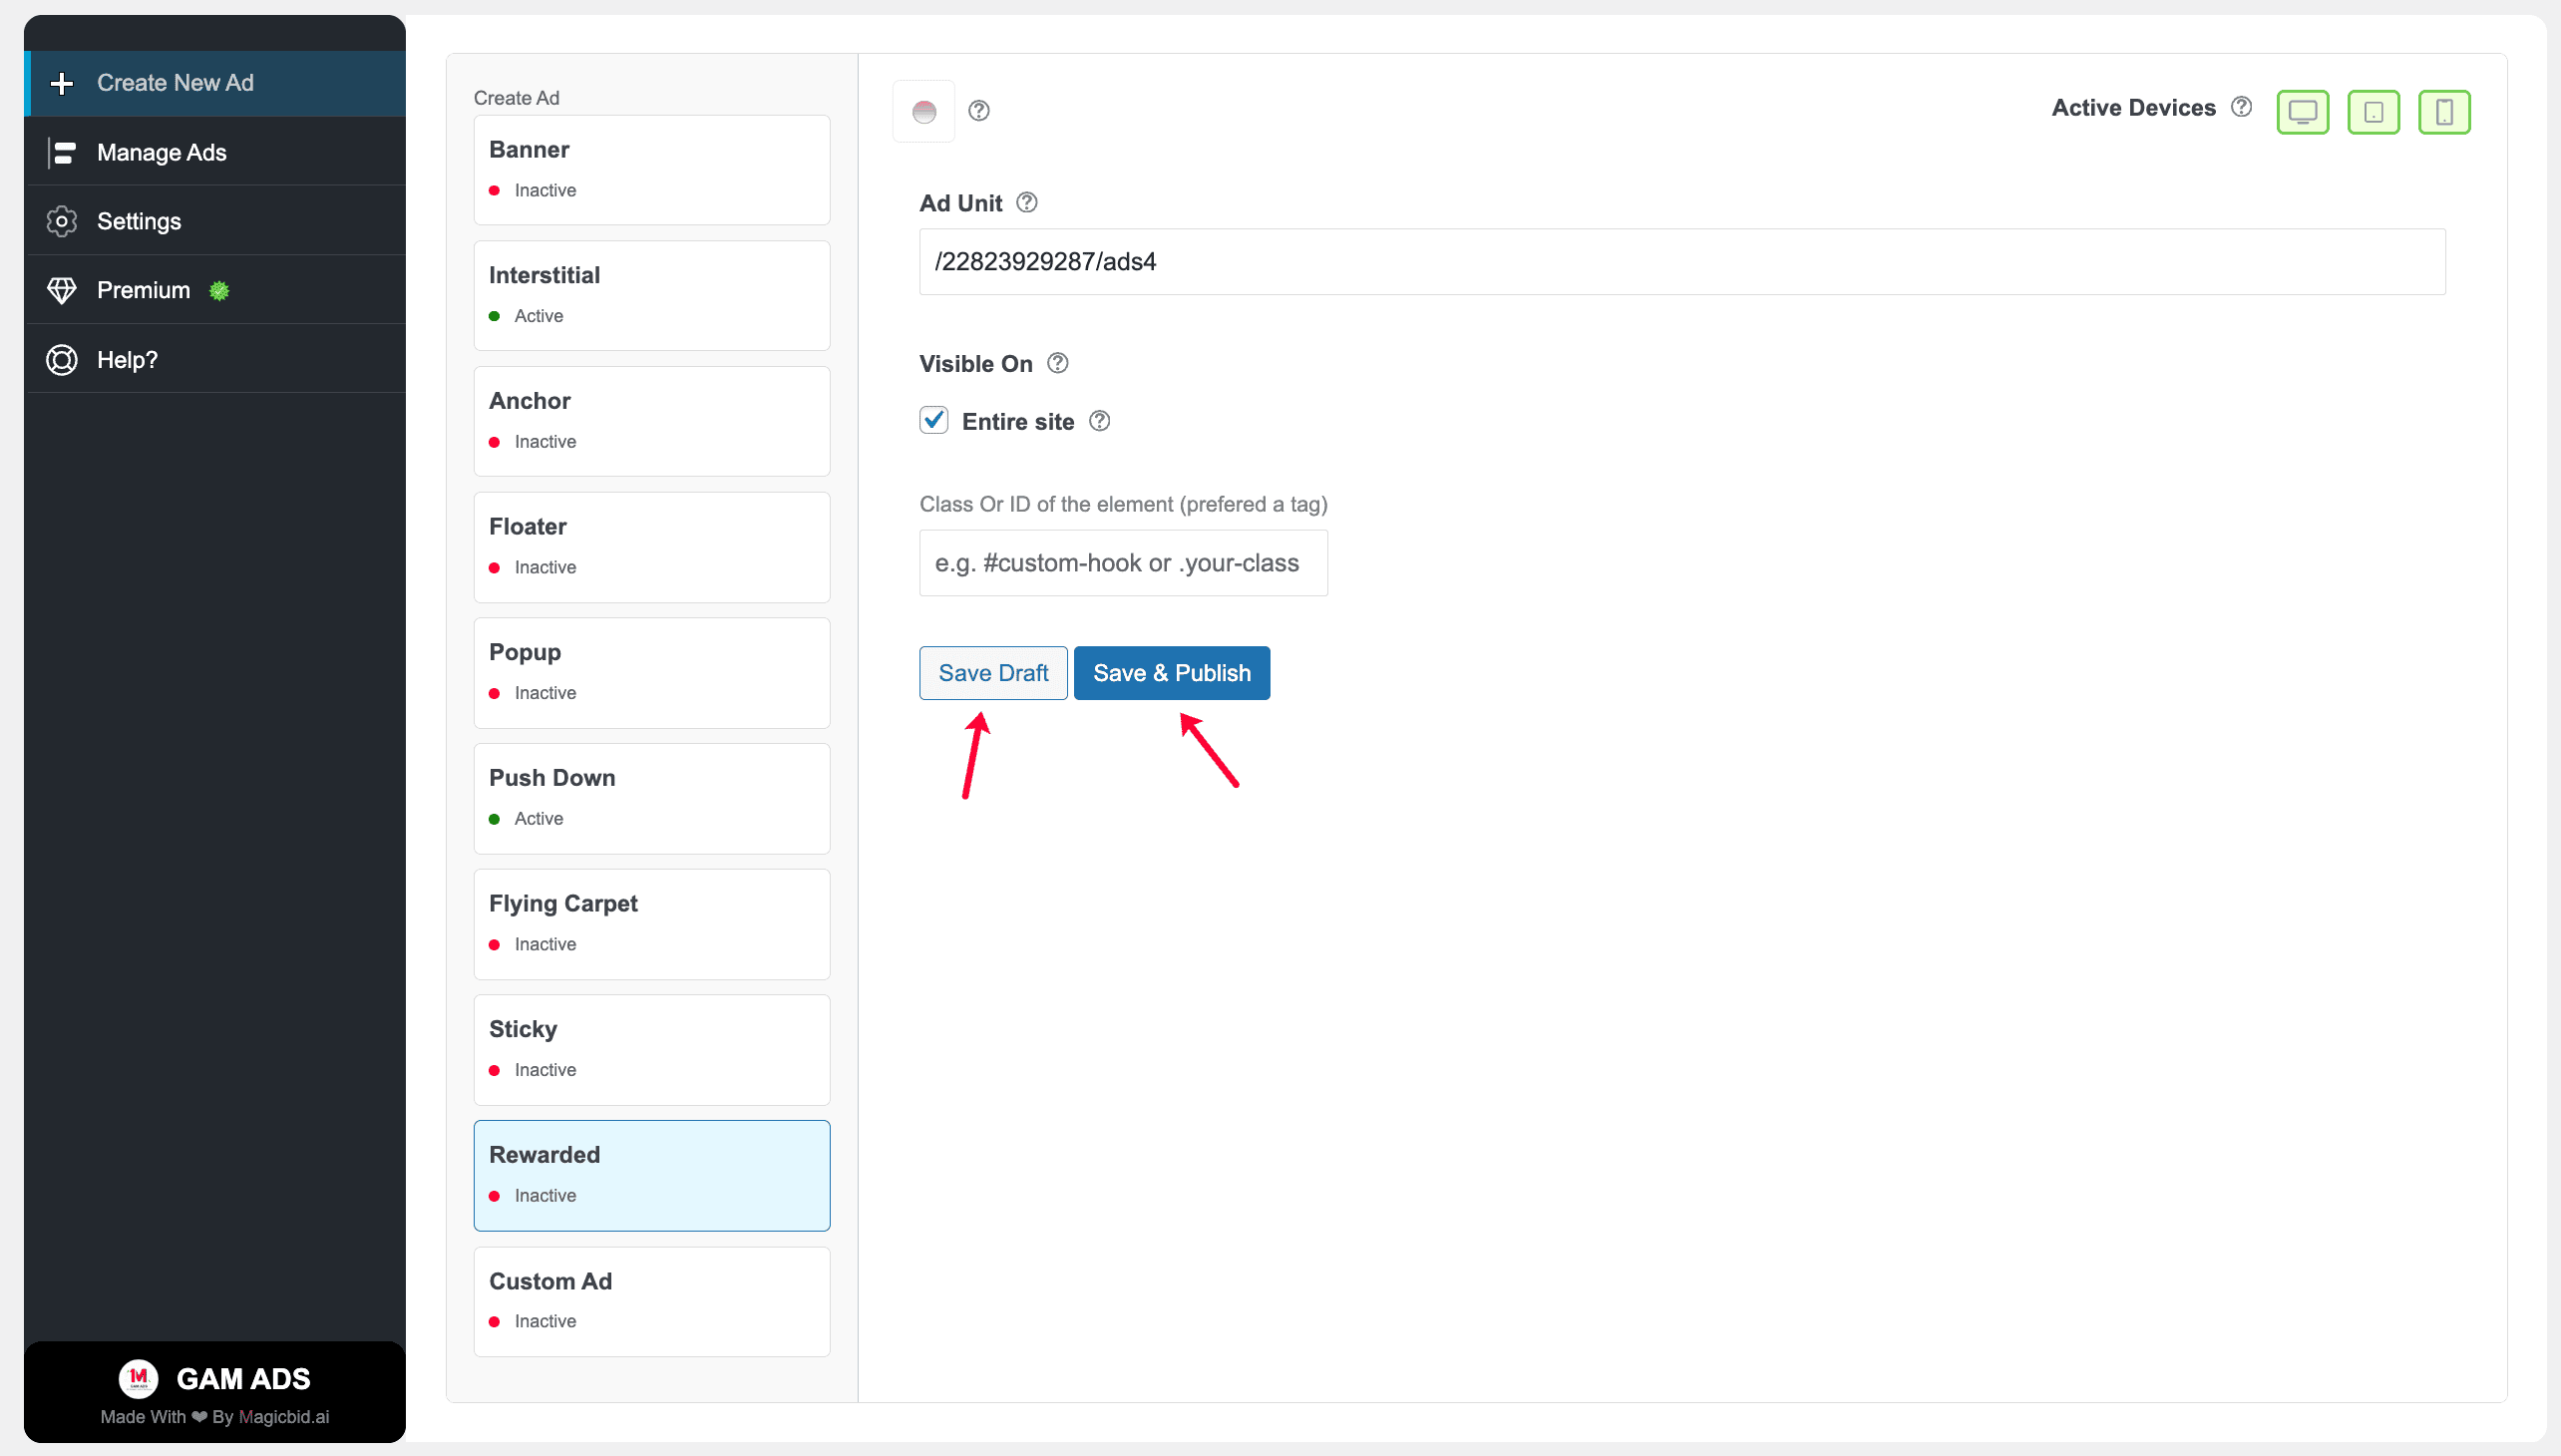Select the Anchor ad type card
The image size is (2561, 1456).
tap(651, 421)
